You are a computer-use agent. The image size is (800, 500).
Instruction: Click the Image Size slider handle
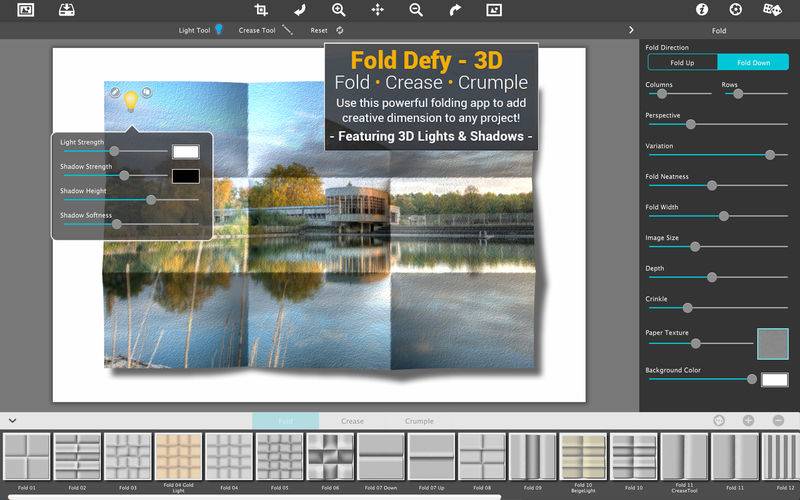coord(695,247)
